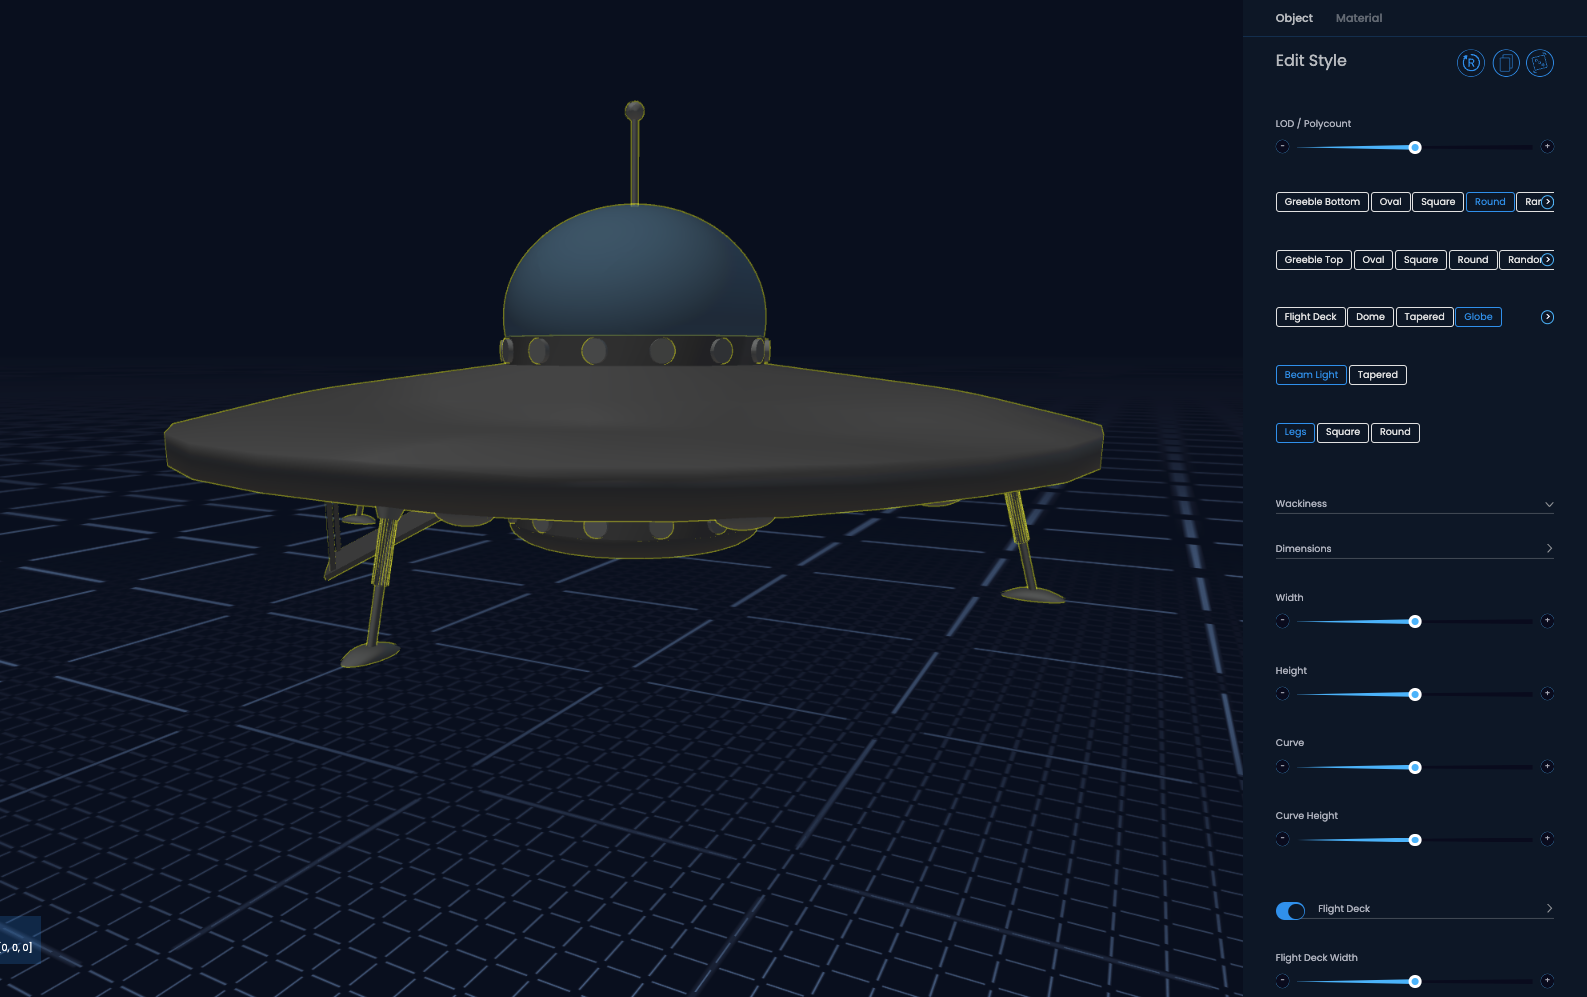Click the randomize dice icon
This screenshot has width=1587, height=997.
click(1540, 63)
